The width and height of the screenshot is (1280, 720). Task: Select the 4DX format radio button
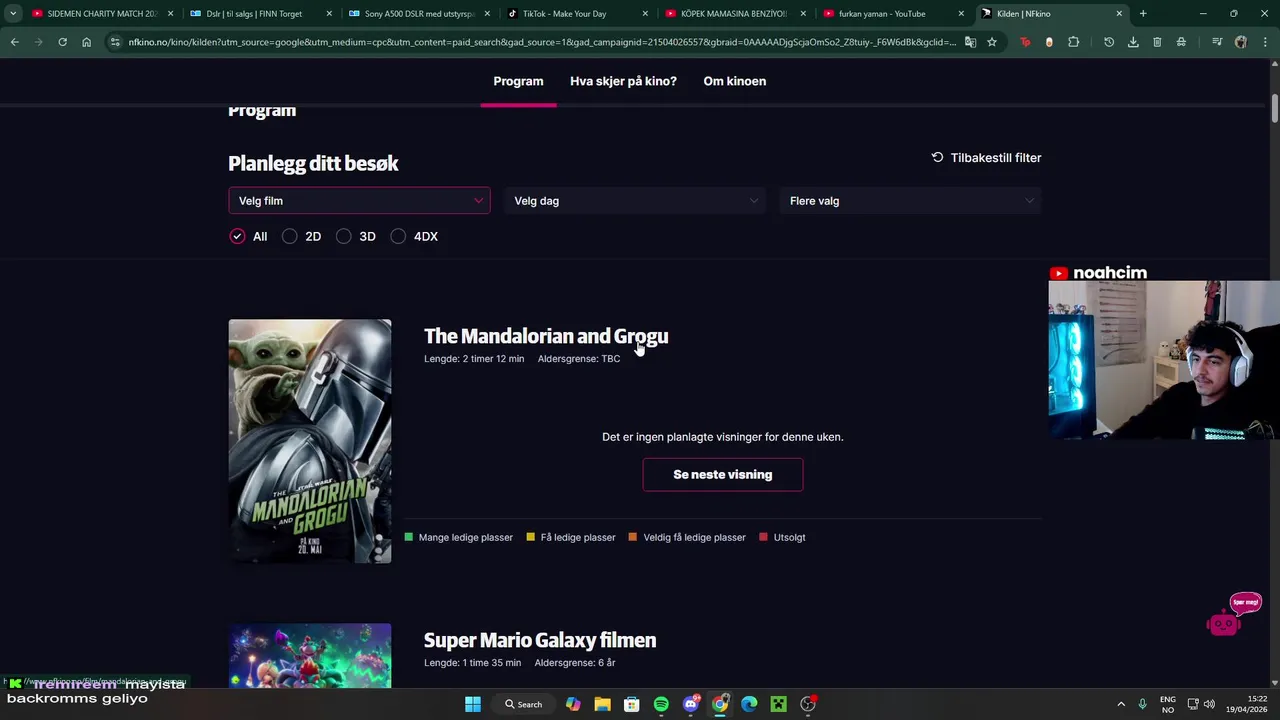click(x=398, y=236)
